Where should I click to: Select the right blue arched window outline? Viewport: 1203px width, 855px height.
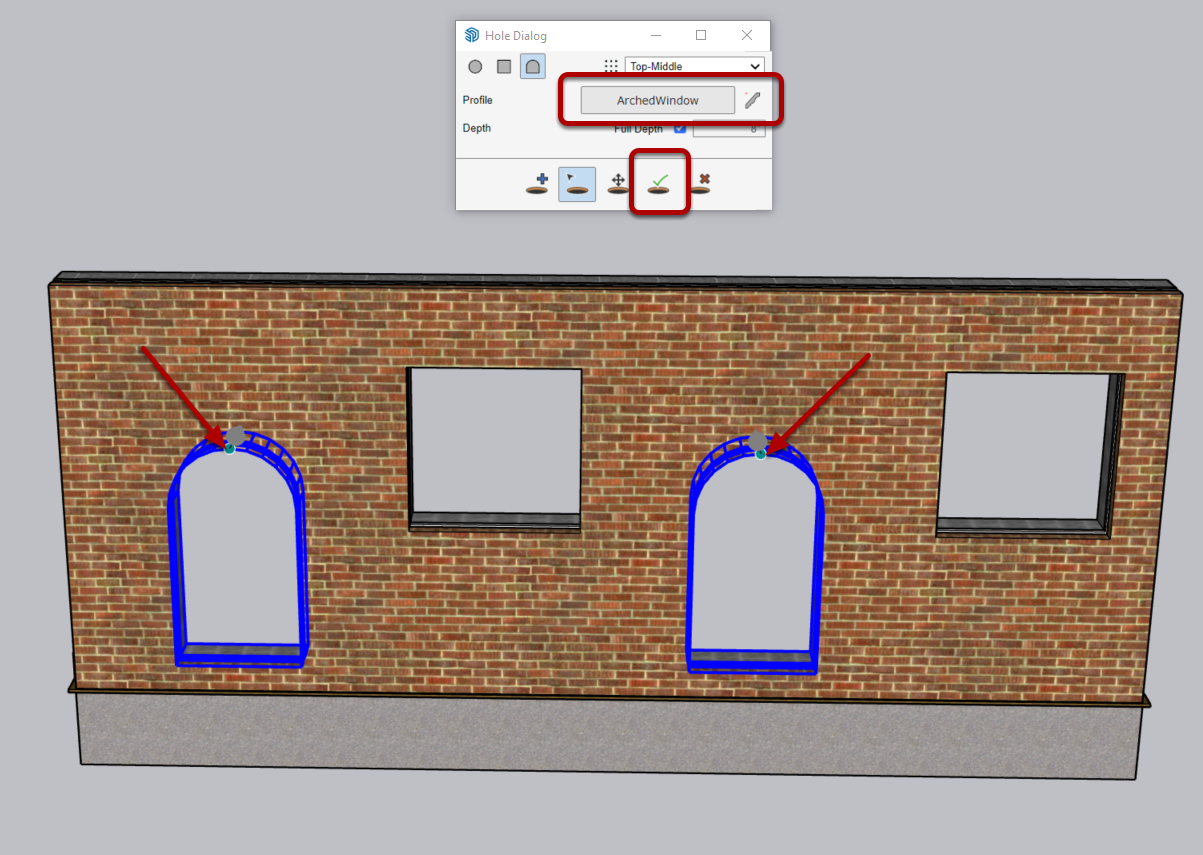click(756, 554)
